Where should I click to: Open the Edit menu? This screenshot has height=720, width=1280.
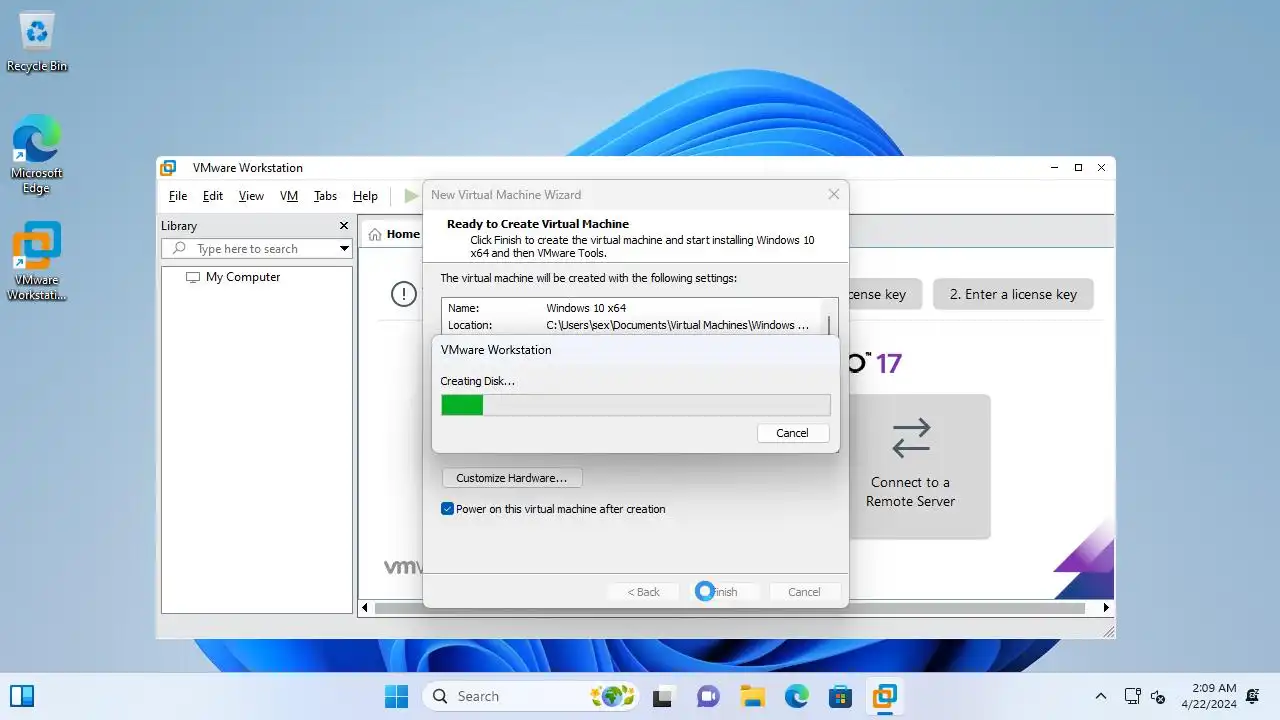(213, 196)
